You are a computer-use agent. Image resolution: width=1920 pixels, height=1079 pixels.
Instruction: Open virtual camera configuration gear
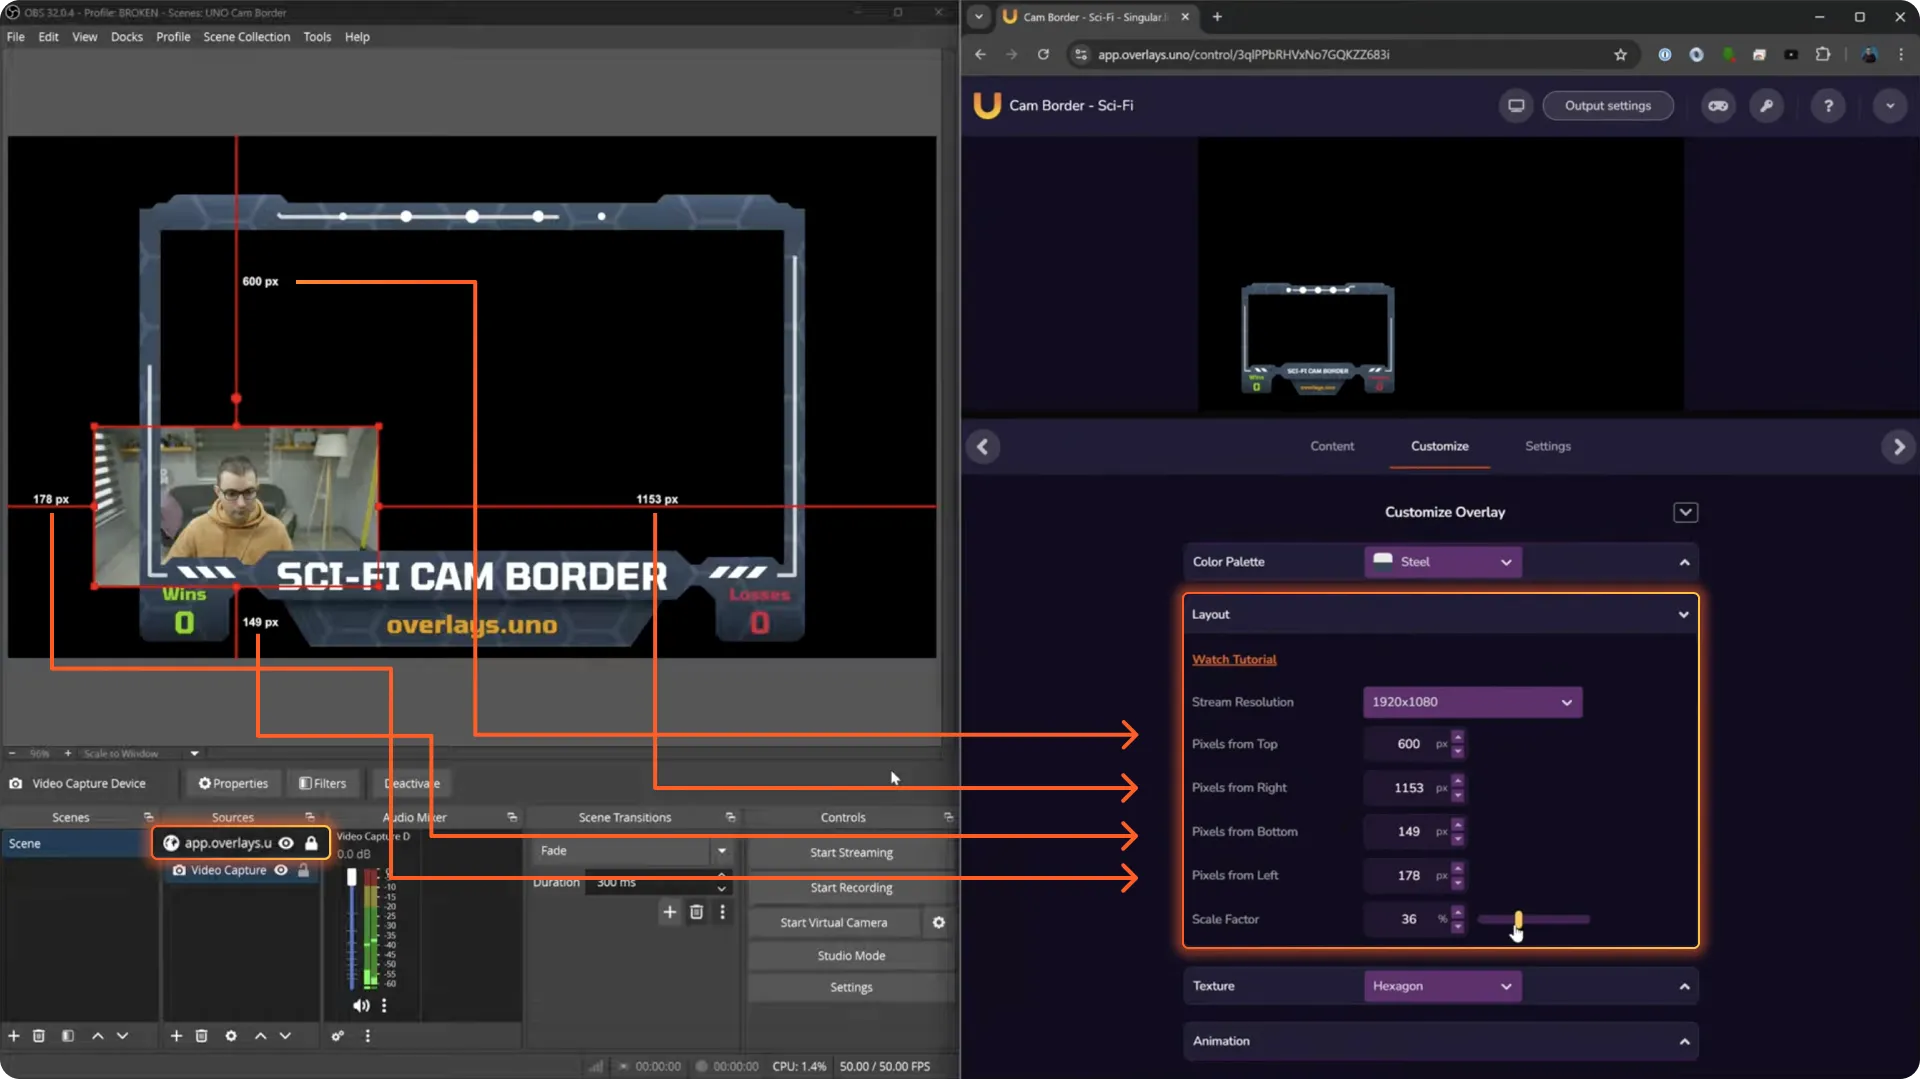pos(939,922)
